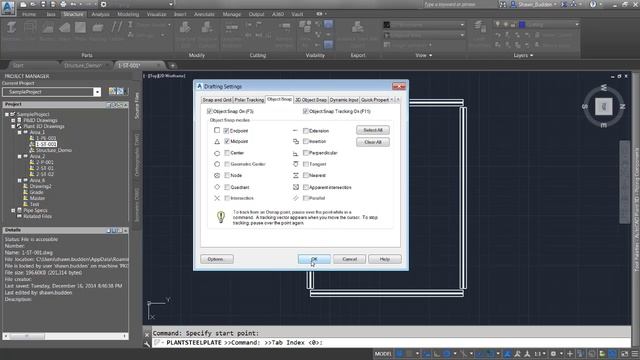Expand the View ribbon panel dropdown

424,55
